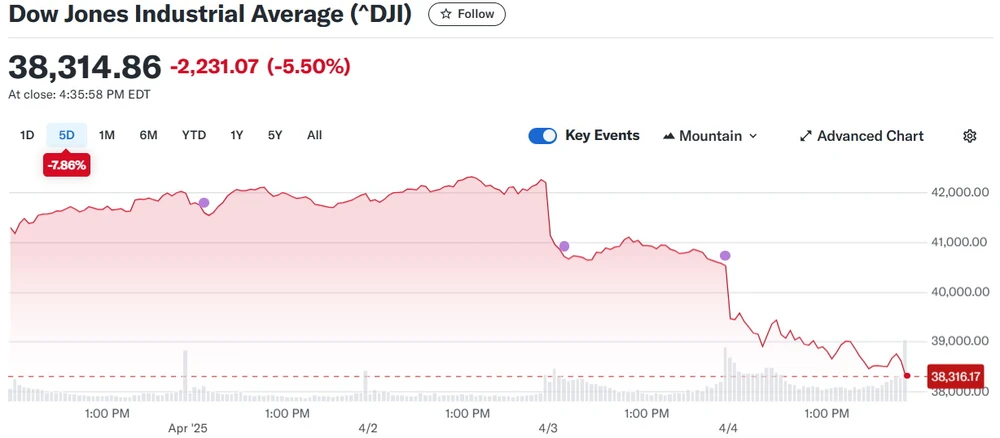Open chart settings gear icon
The image size is (1000, 438).
click(x=969, y=136)
